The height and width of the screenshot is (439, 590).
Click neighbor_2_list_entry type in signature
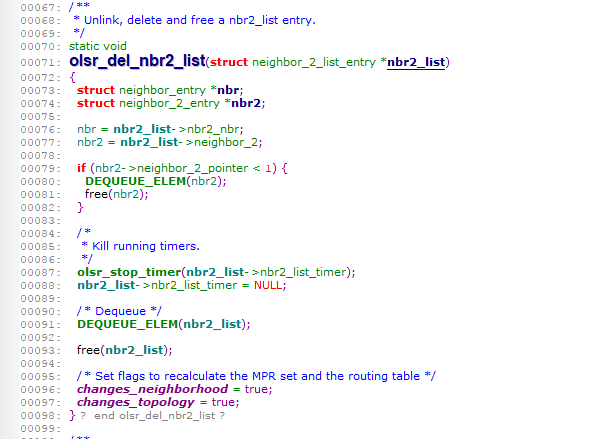point(314,62)
